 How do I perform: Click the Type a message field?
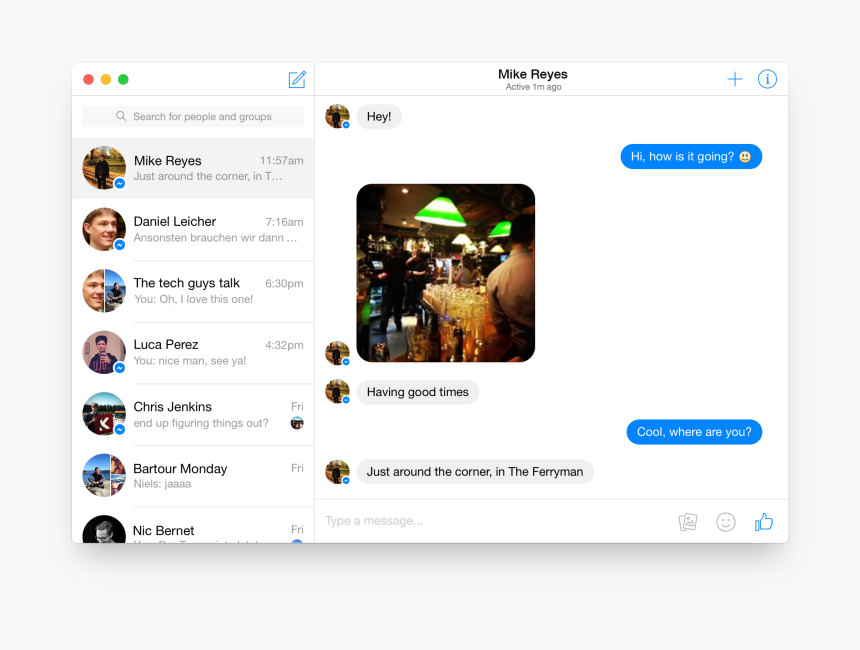[494, 521]
